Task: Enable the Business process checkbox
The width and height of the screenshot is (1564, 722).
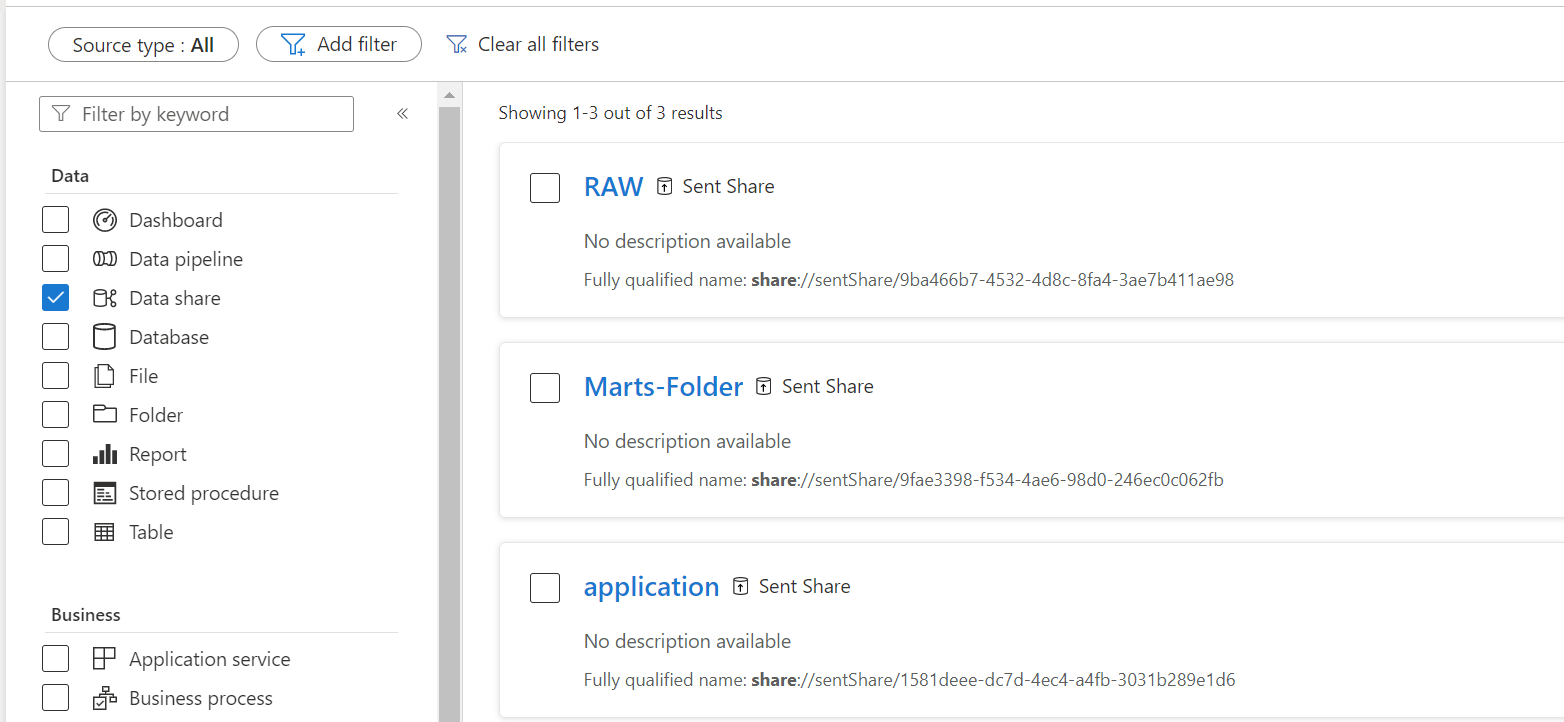Action: pyautogui.click(x=56, y=698)
